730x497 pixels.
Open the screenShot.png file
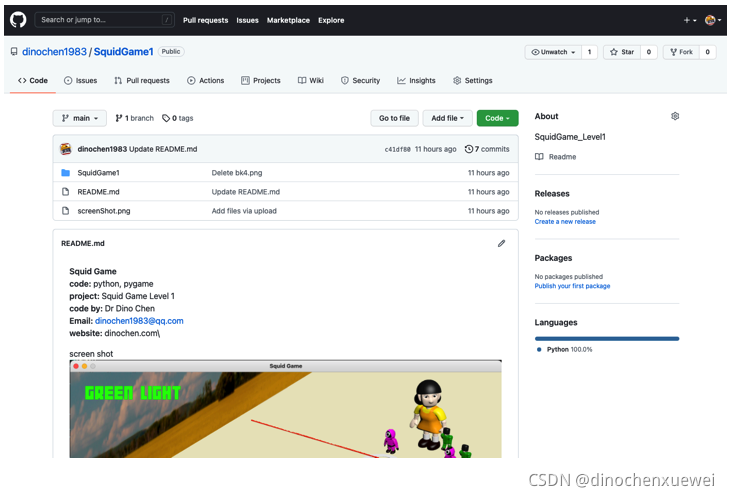click(104, 211)
